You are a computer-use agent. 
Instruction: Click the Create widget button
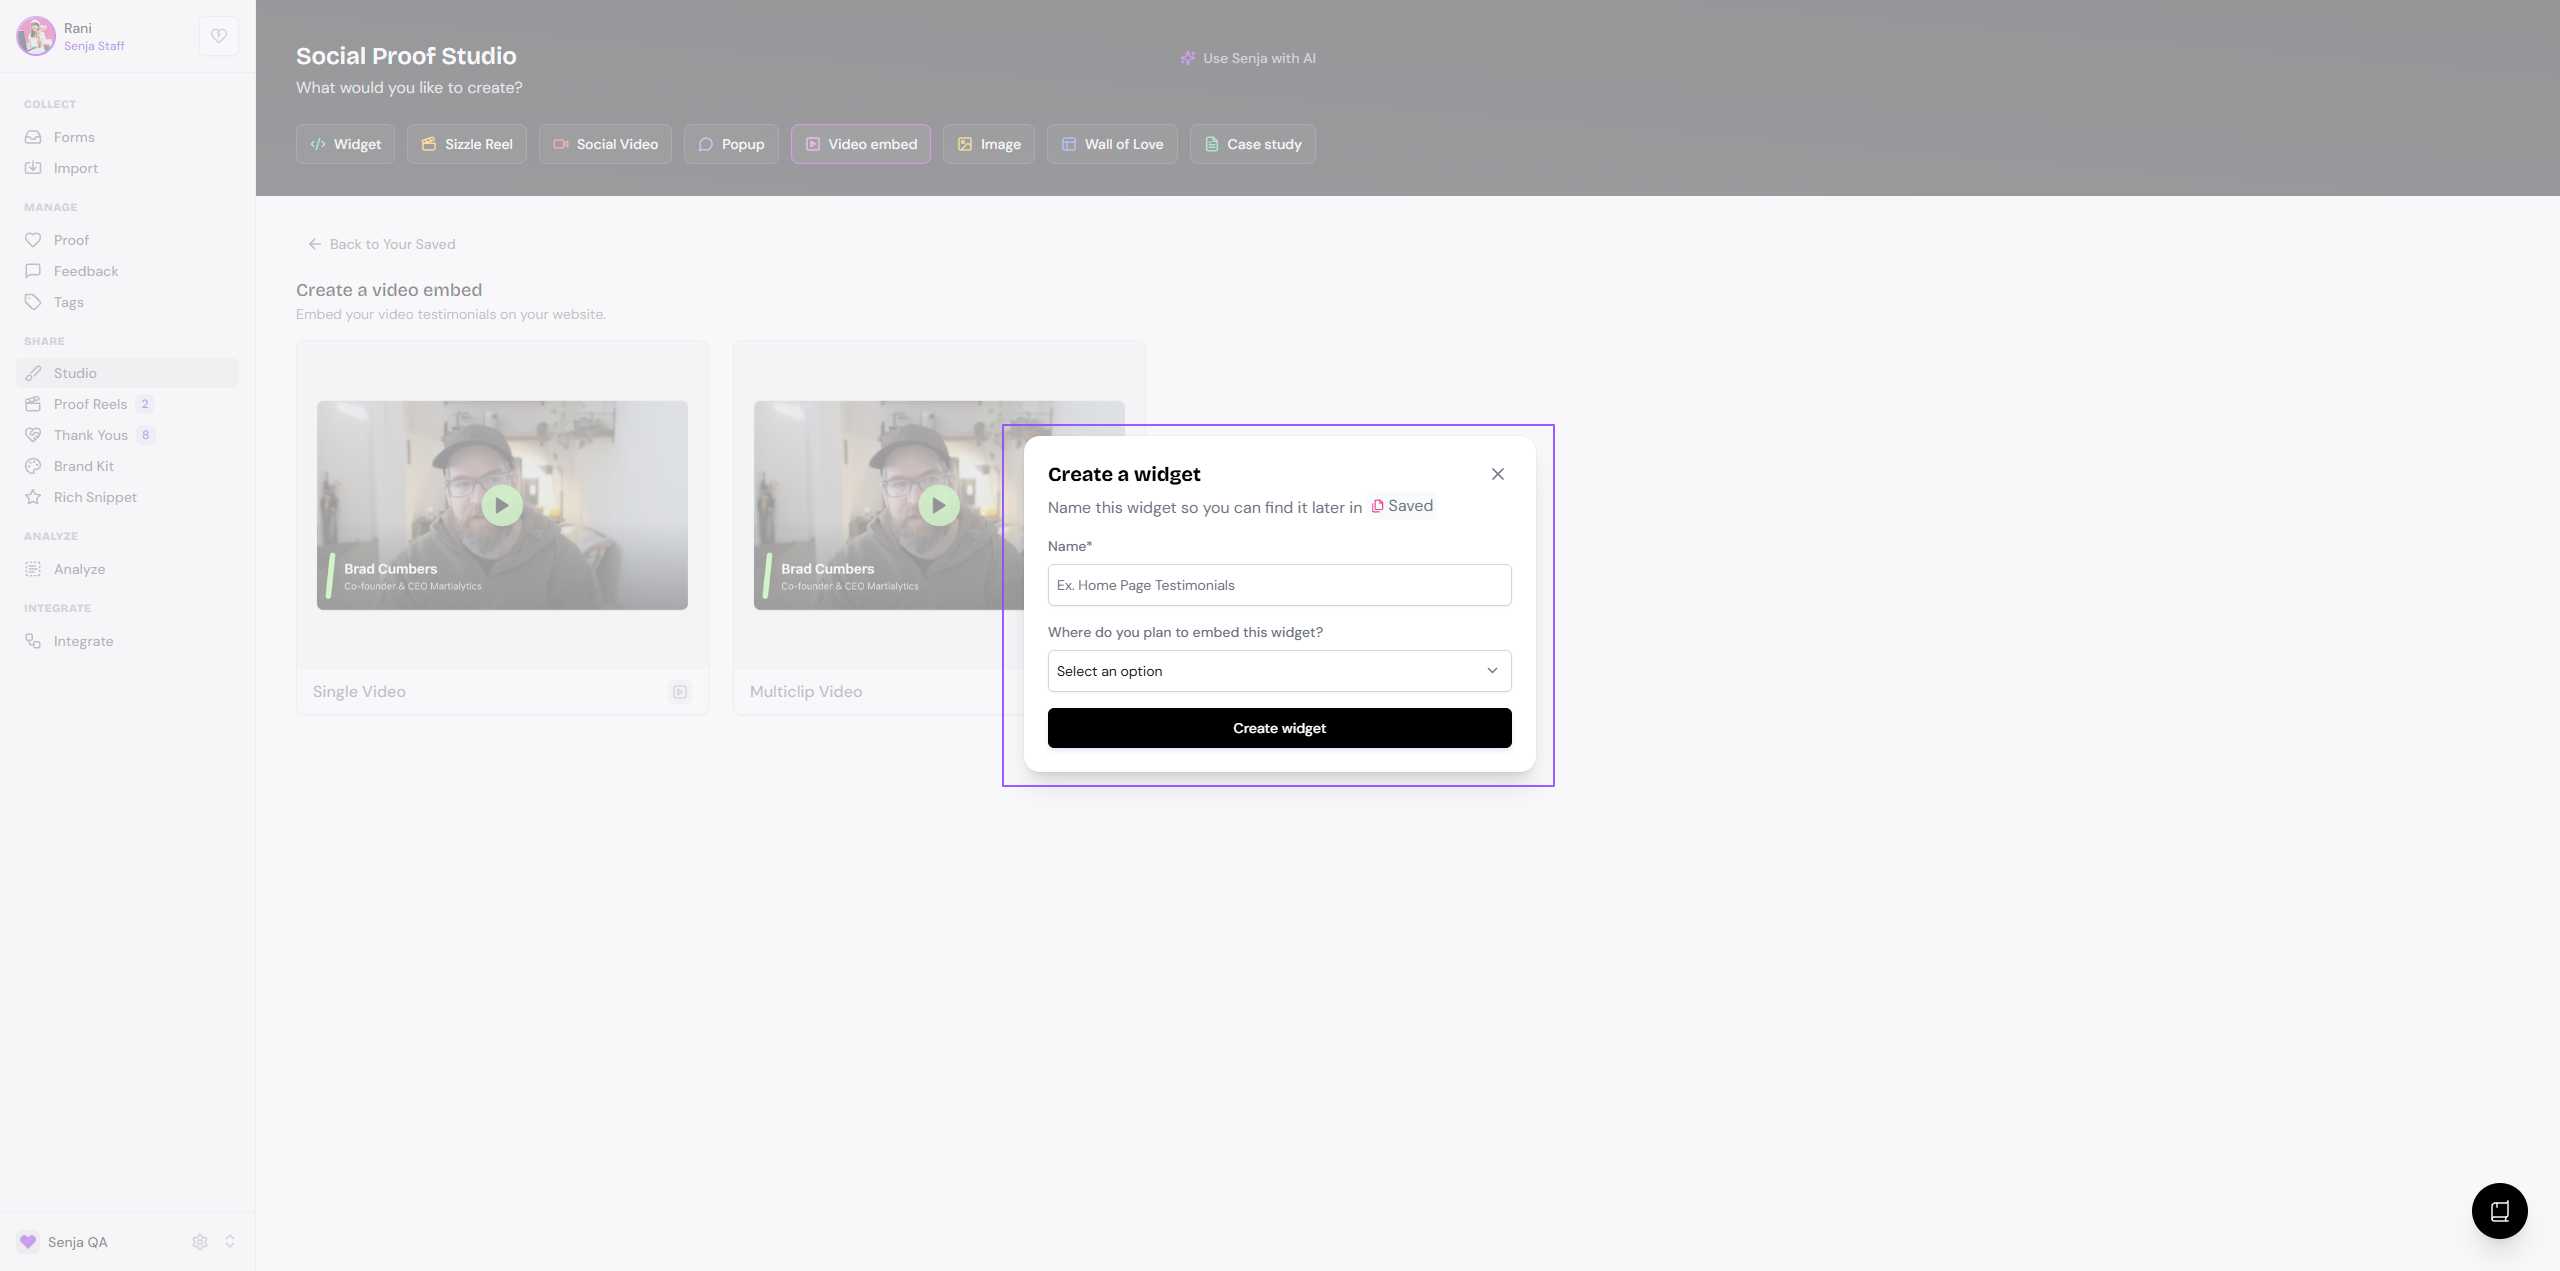[x=1279, y=728]
